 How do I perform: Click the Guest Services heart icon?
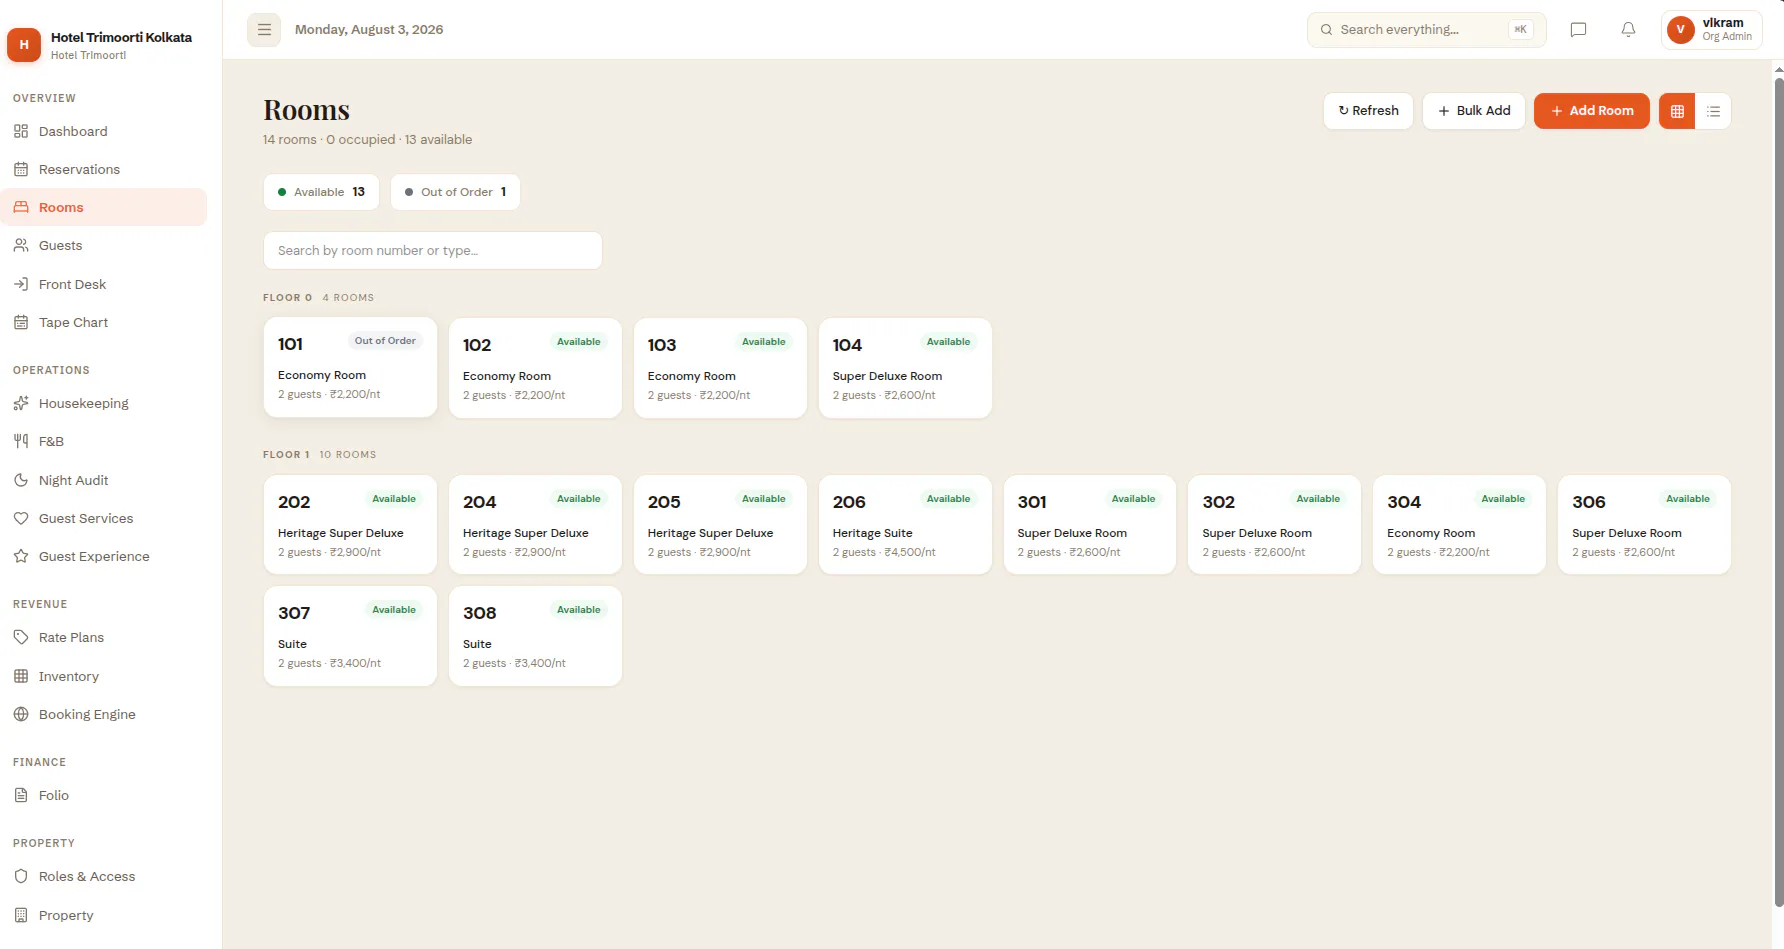[21, 518]
